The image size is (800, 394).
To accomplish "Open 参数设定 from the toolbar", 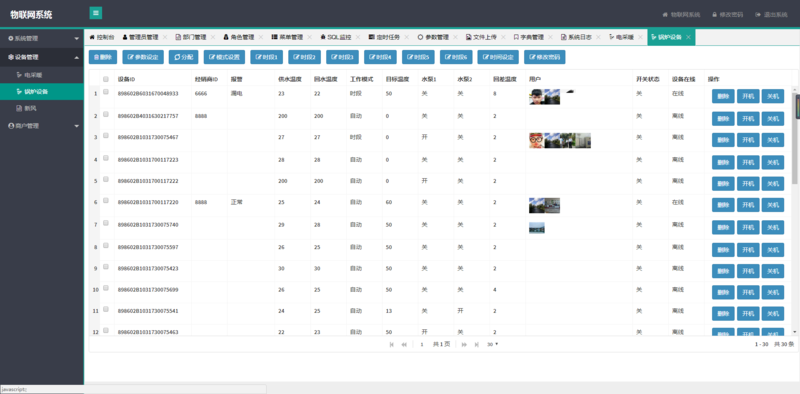I will 143,57.
